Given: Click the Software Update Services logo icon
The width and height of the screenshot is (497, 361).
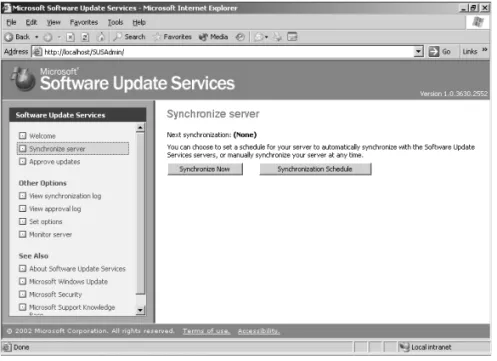Looking at the screenshot, I should pos(23,79).
